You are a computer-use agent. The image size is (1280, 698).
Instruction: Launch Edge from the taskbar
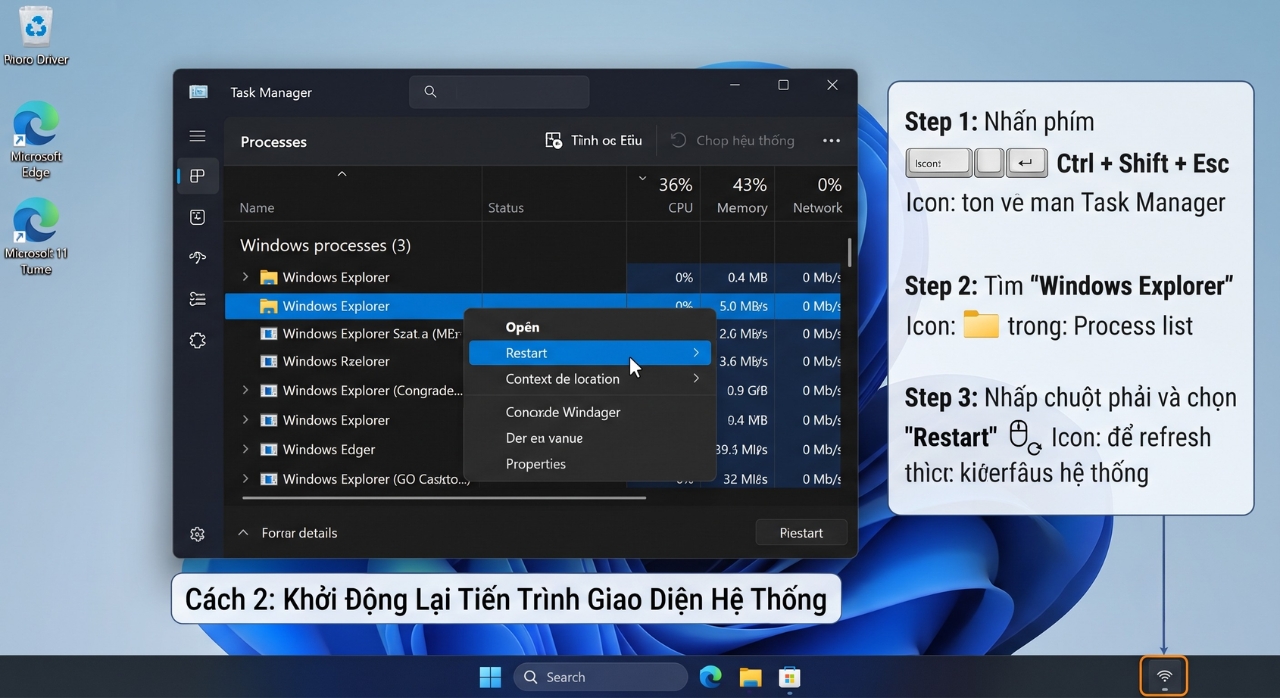[x=710, y=677]
